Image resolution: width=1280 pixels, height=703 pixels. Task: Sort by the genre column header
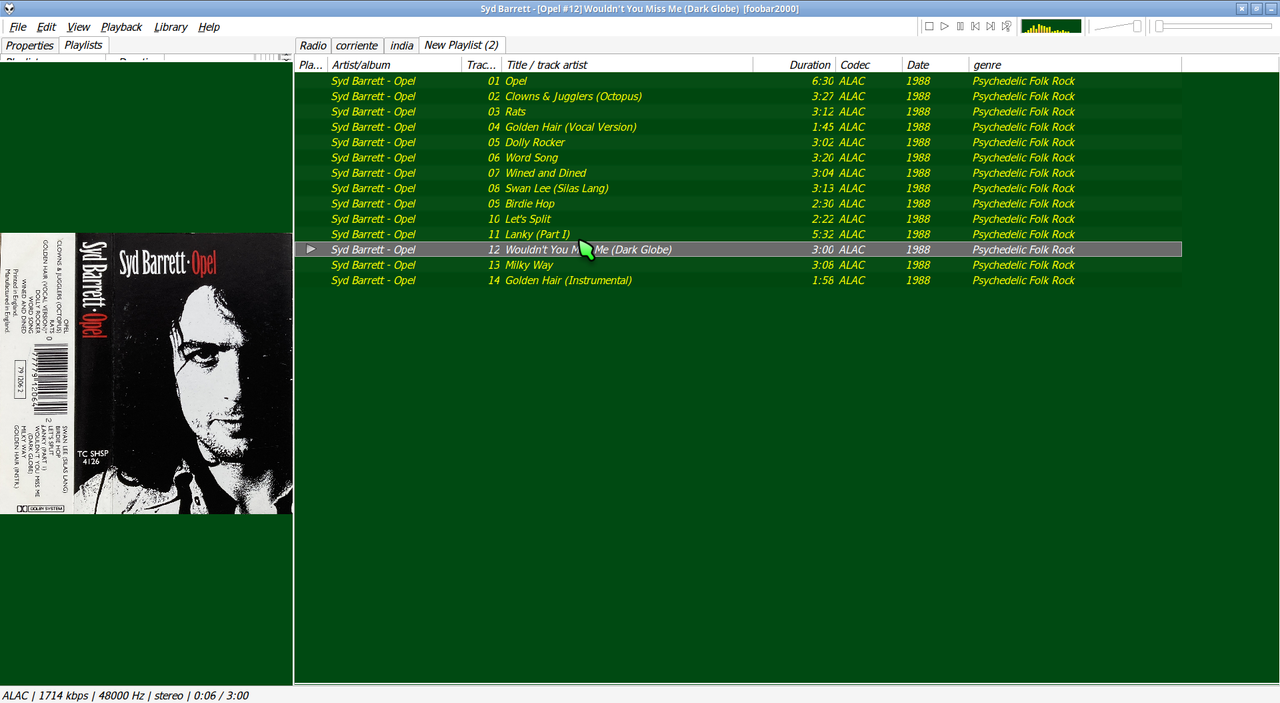[x=1075, y=65]
